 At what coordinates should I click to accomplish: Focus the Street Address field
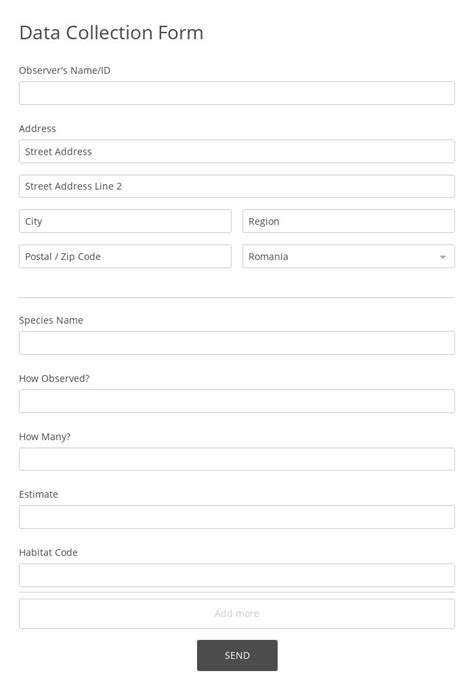pos(237,151)
